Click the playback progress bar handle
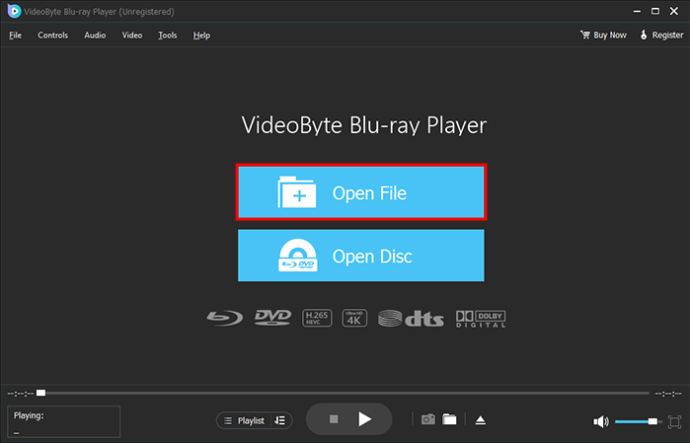690x443 pixels. [x=41, y=393]
